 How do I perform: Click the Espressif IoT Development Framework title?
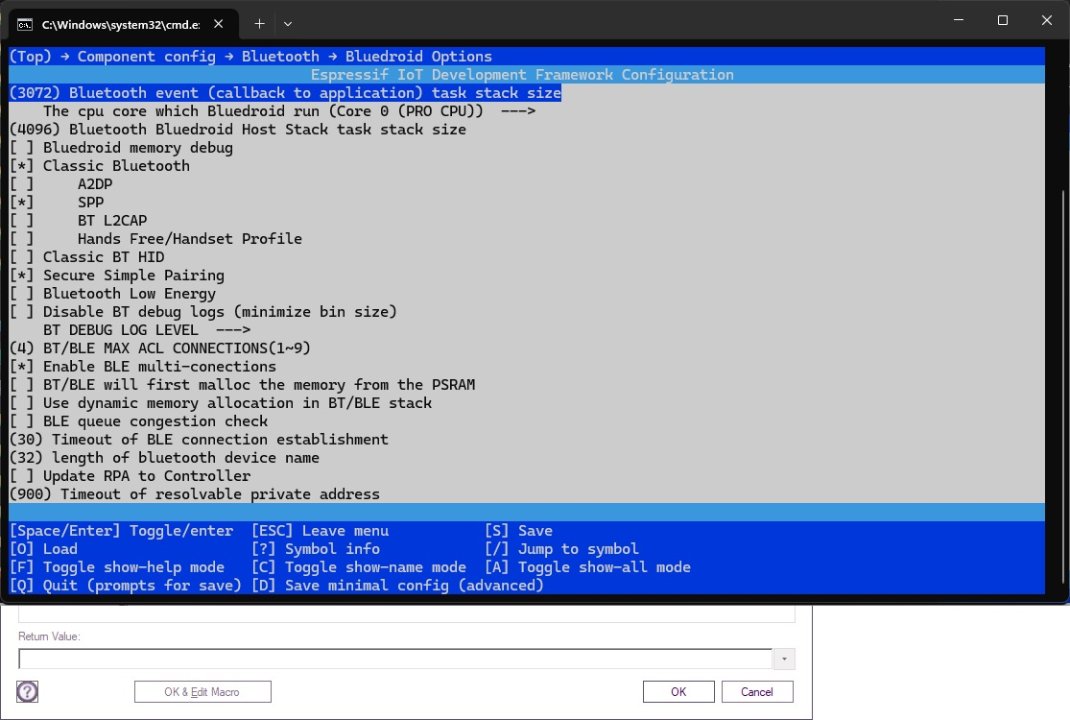[x=522, y=75]
